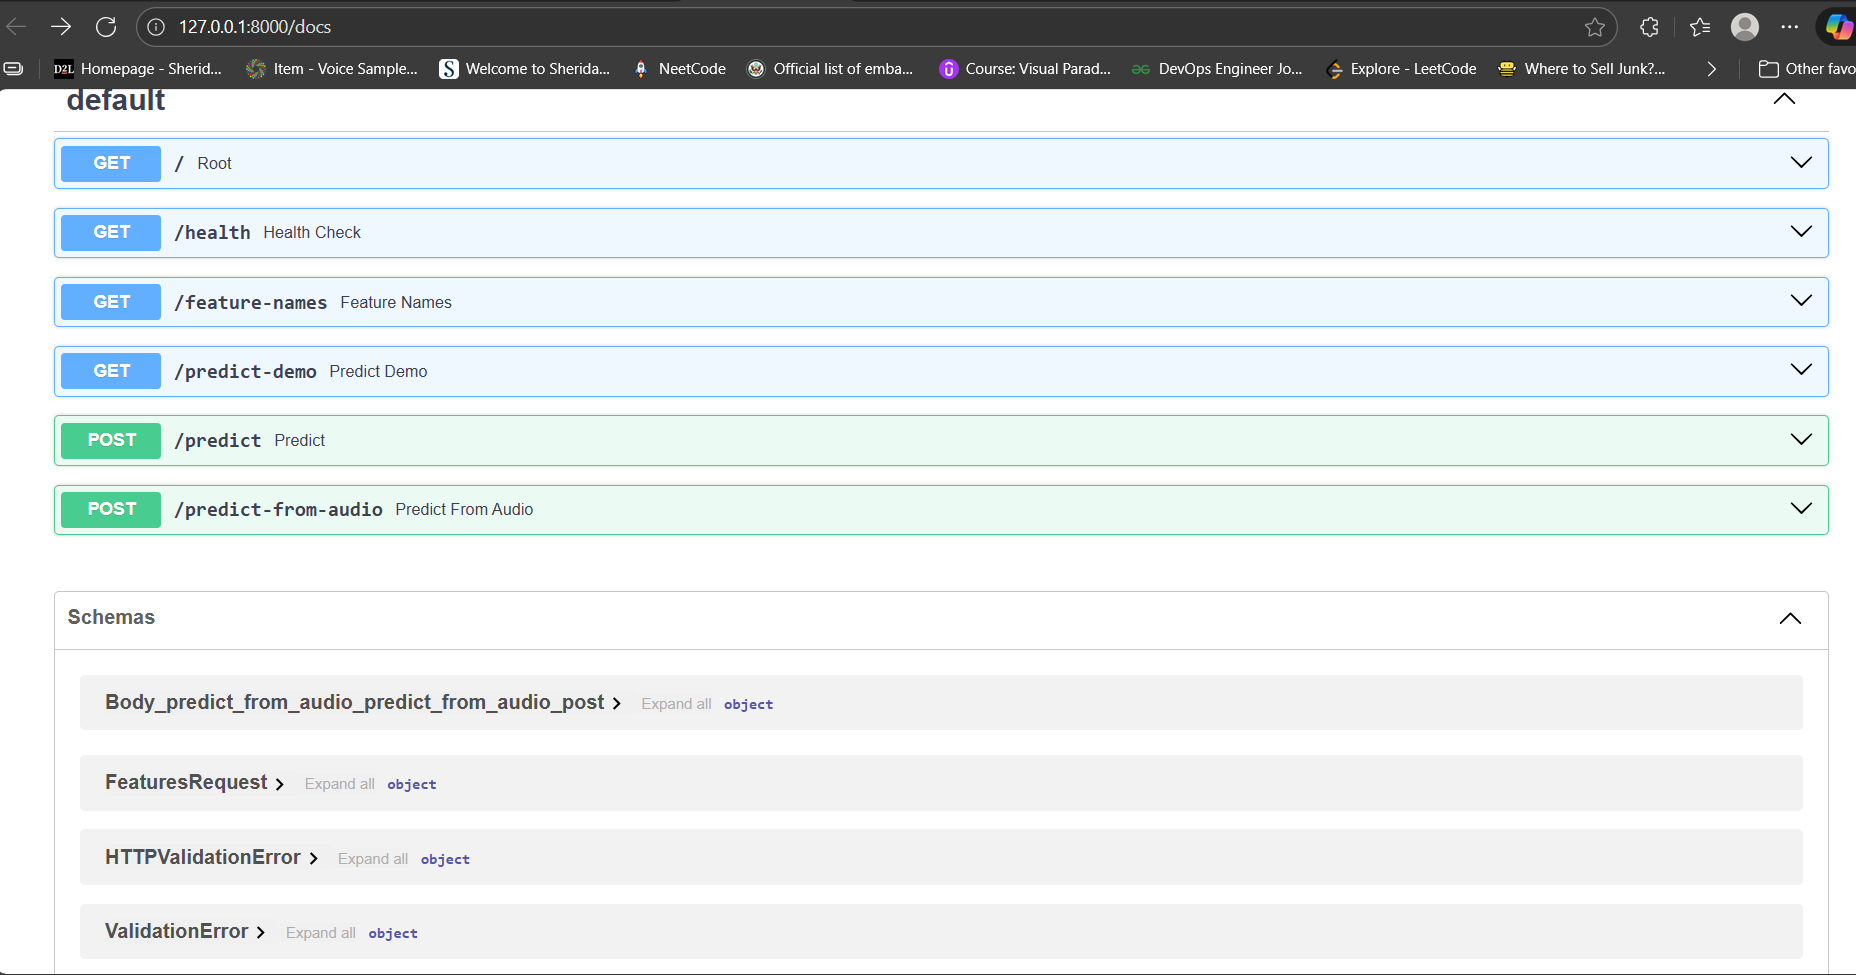Open the NeetCode bookmark

coord(680,69)
